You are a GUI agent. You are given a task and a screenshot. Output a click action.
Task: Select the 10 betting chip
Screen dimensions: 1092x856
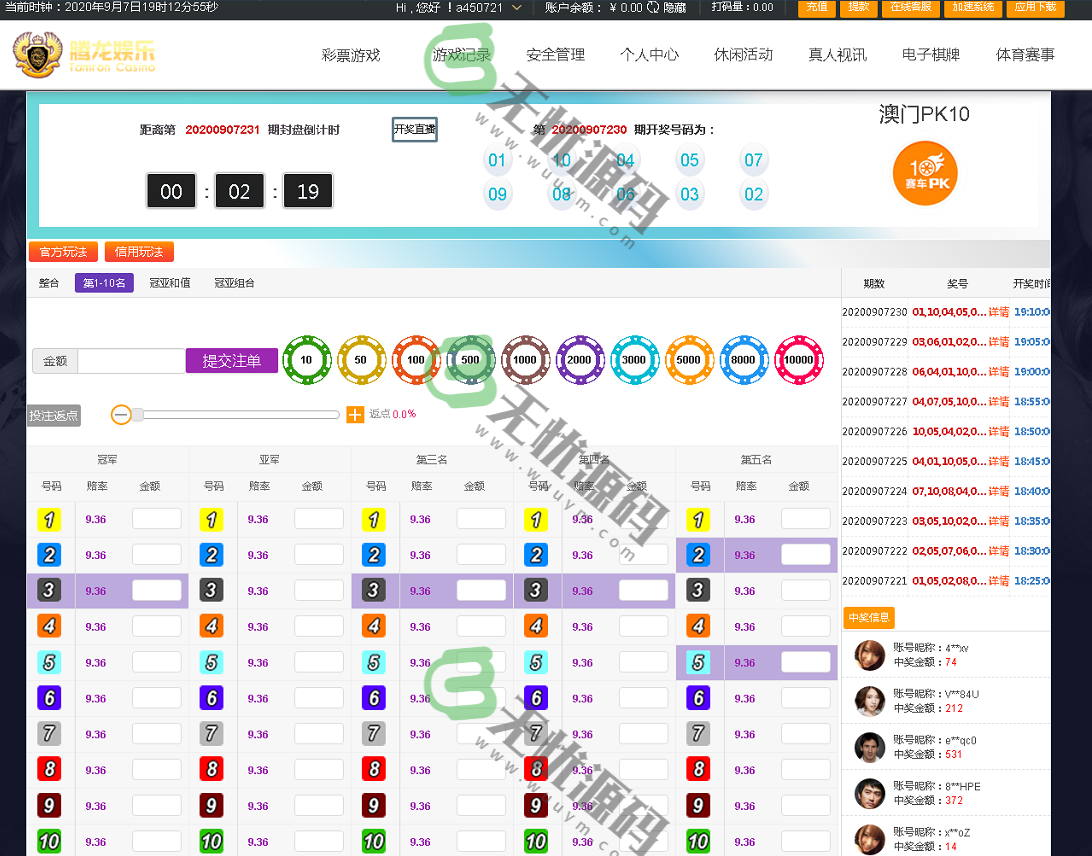click(307, 360)
